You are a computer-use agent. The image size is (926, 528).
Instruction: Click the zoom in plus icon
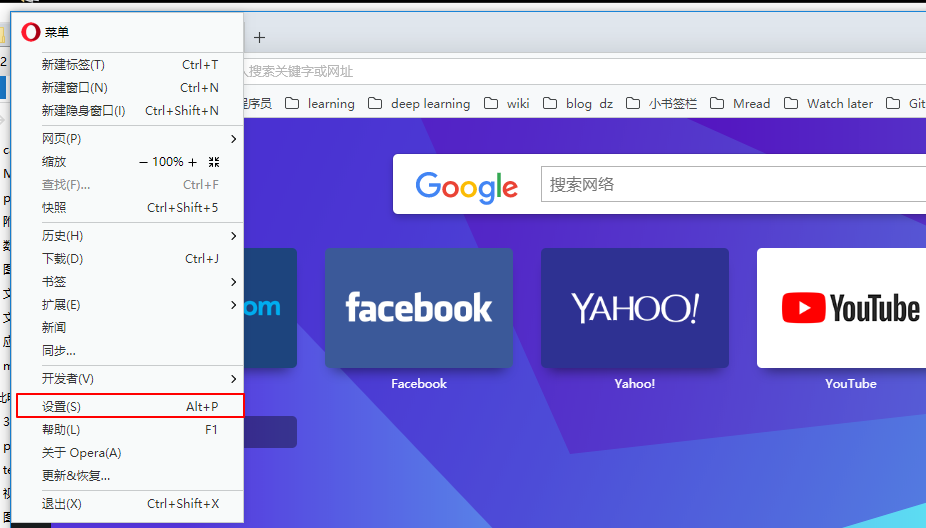pos(193,162)
